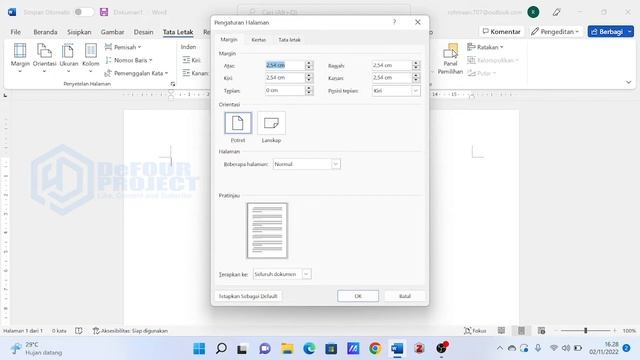Click Tetapkan Sebagai Default button
Screen dimensions: 640x360
click(248, 296)
